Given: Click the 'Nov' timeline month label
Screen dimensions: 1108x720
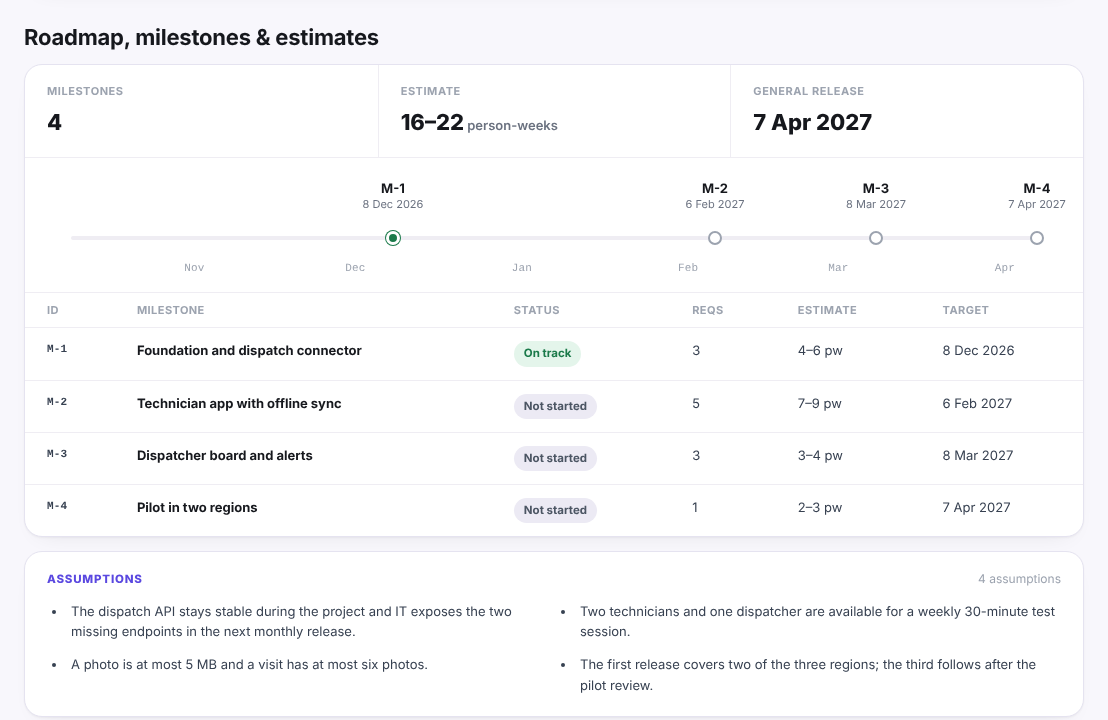Looking at the screenshot, I should [x=194, y=268].
